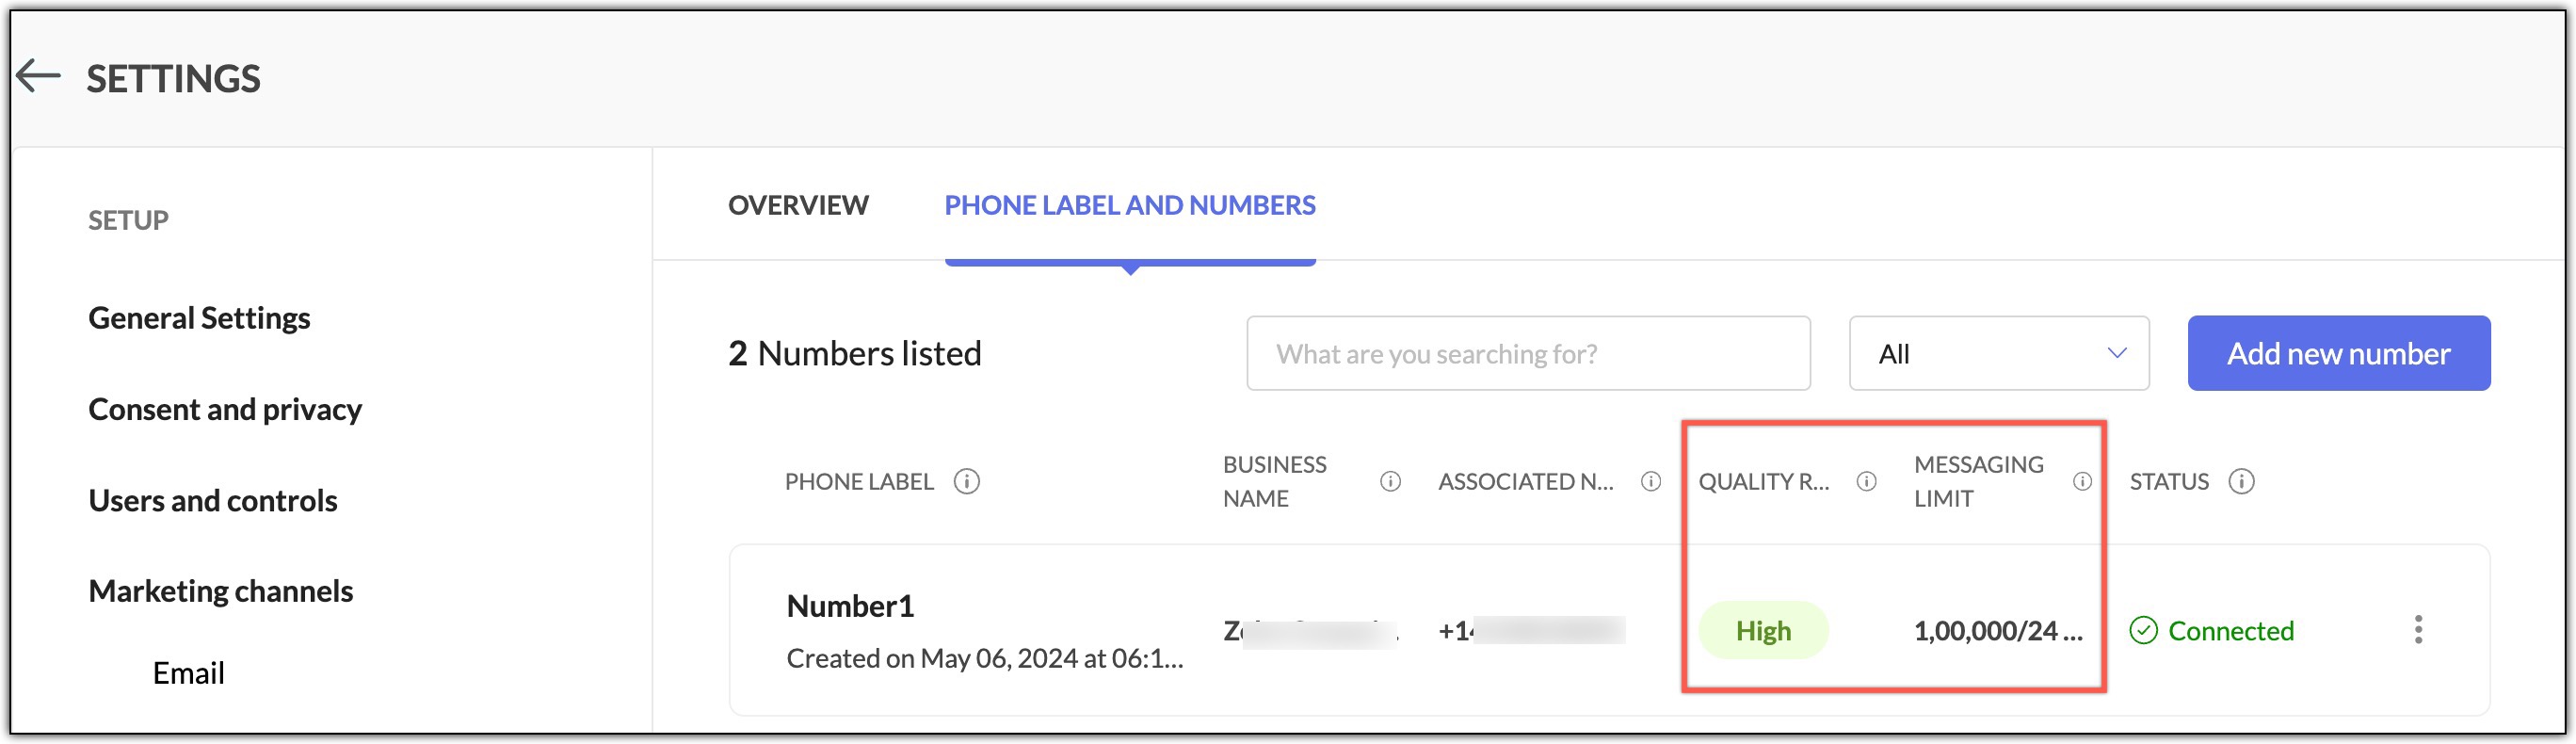Switch to the Overview tab
This screenshot has width=2576, height=744.
(798, 205)
